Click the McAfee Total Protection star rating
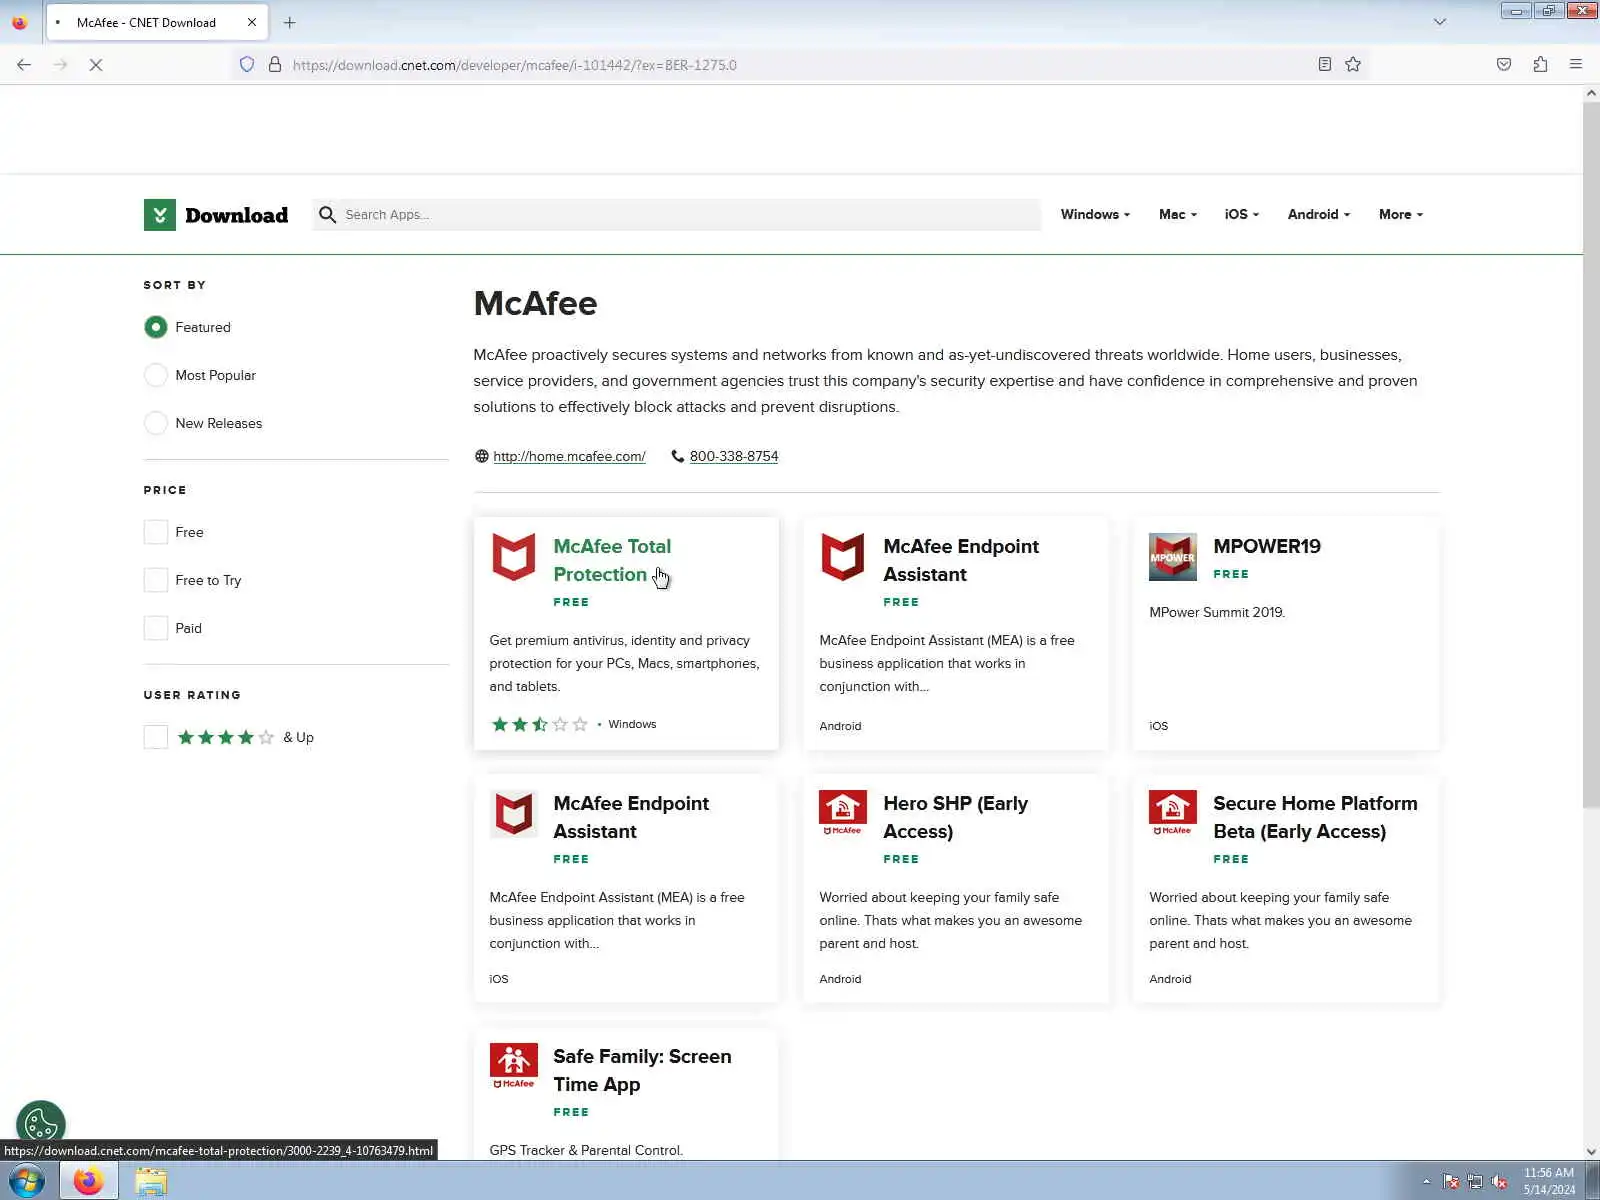Screen dimensions: 1600x1200 pos(539,724)
